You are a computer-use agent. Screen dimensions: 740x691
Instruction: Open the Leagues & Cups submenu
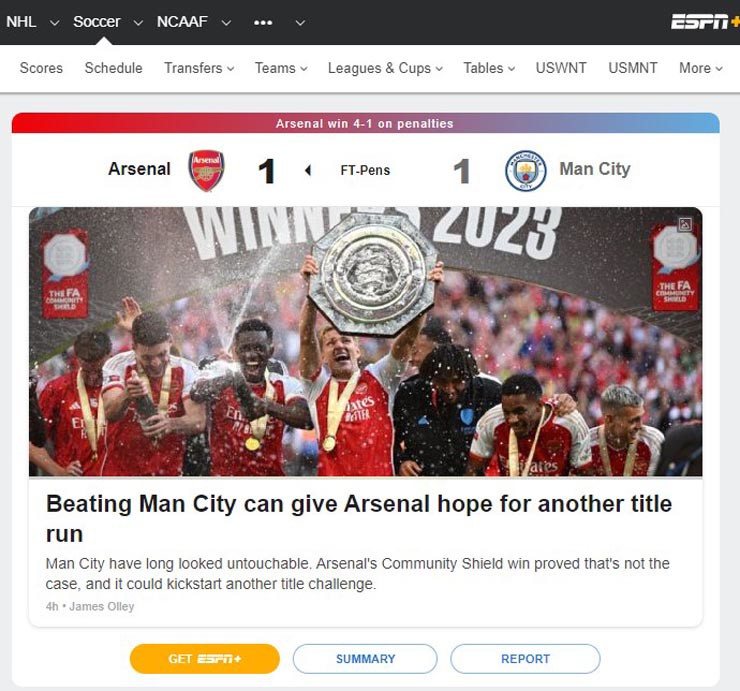(x=385, y=68)
